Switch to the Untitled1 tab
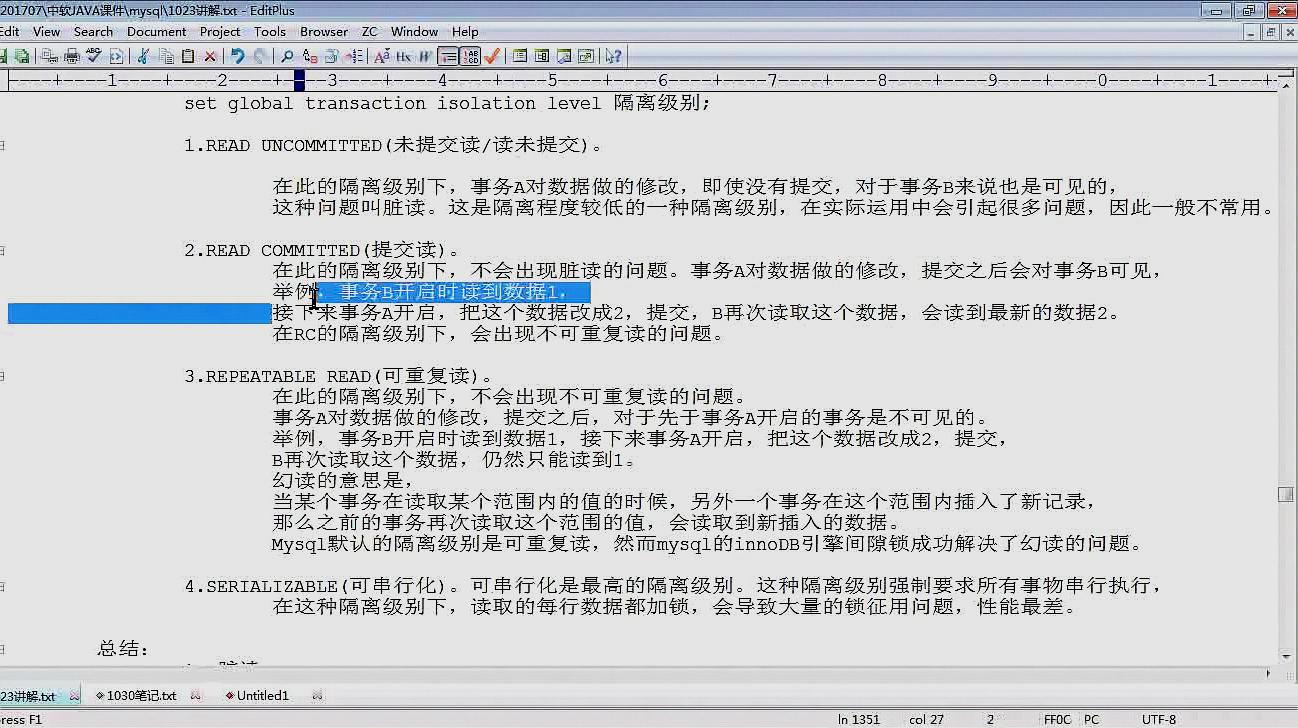The width and height of the screenshot is (1298, 728). click(262, 695)
